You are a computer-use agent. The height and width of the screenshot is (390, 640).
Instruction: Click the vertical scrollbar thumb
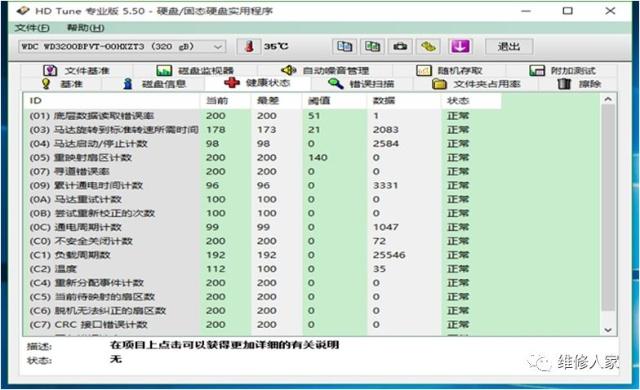click(608, 208)
